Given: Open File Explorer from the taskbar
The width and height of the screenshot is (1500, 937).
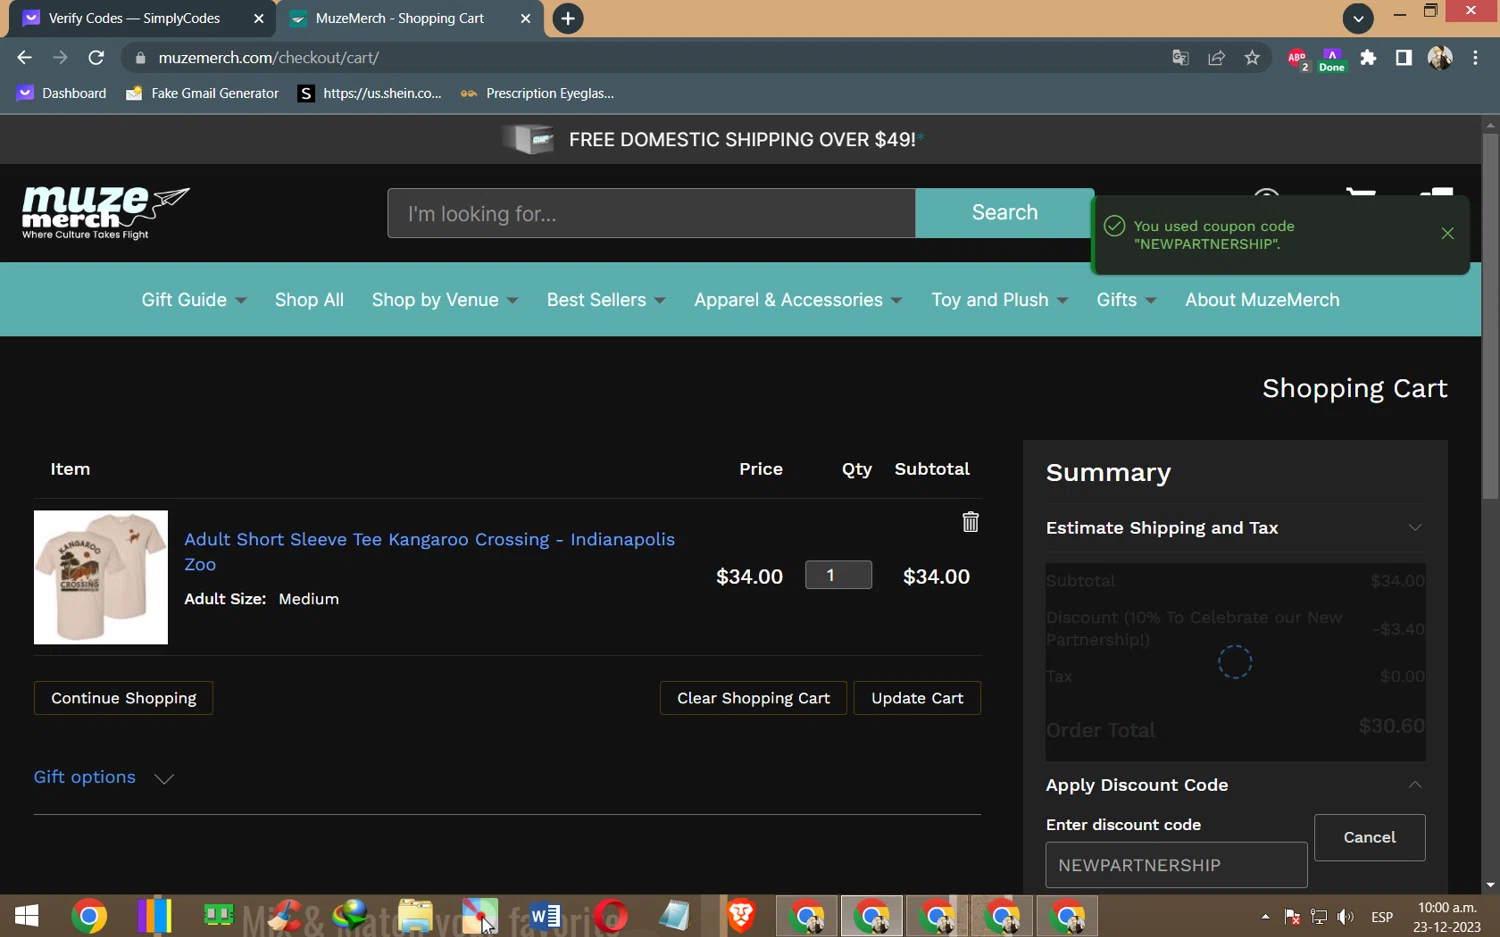Looking at the screenshot, I should (415, 916).
